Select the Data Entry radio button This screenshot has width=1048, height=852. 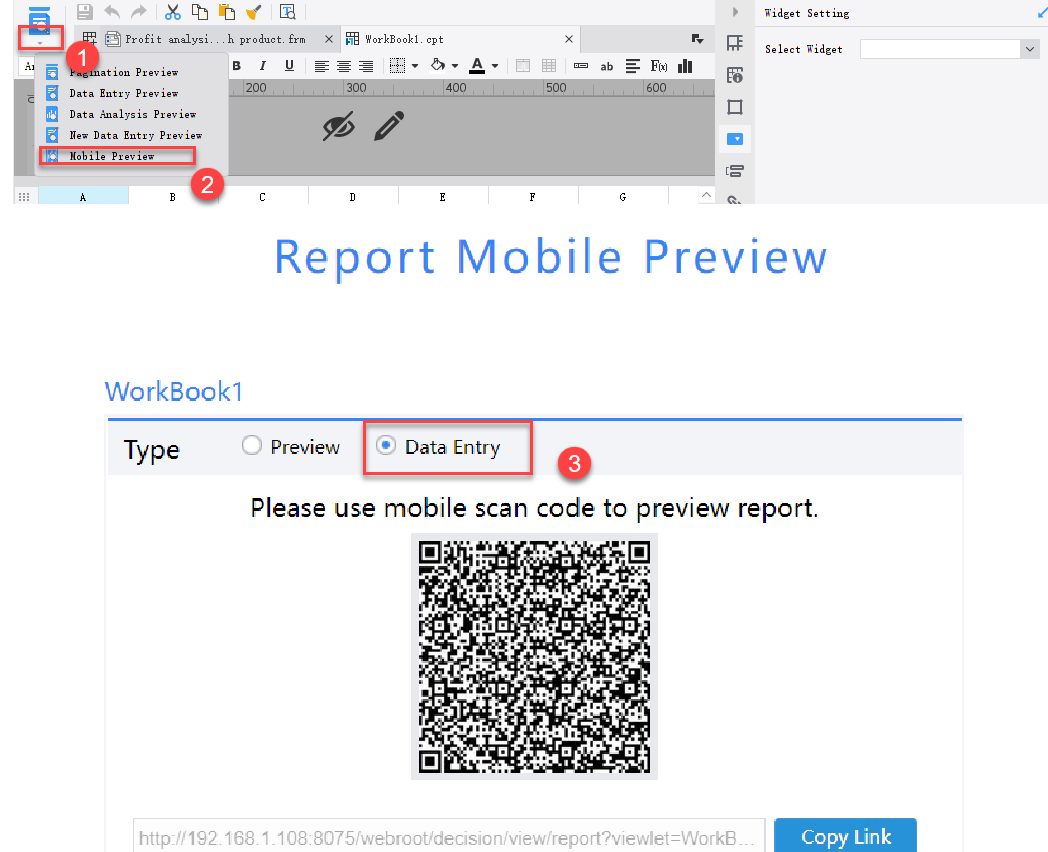386,445
